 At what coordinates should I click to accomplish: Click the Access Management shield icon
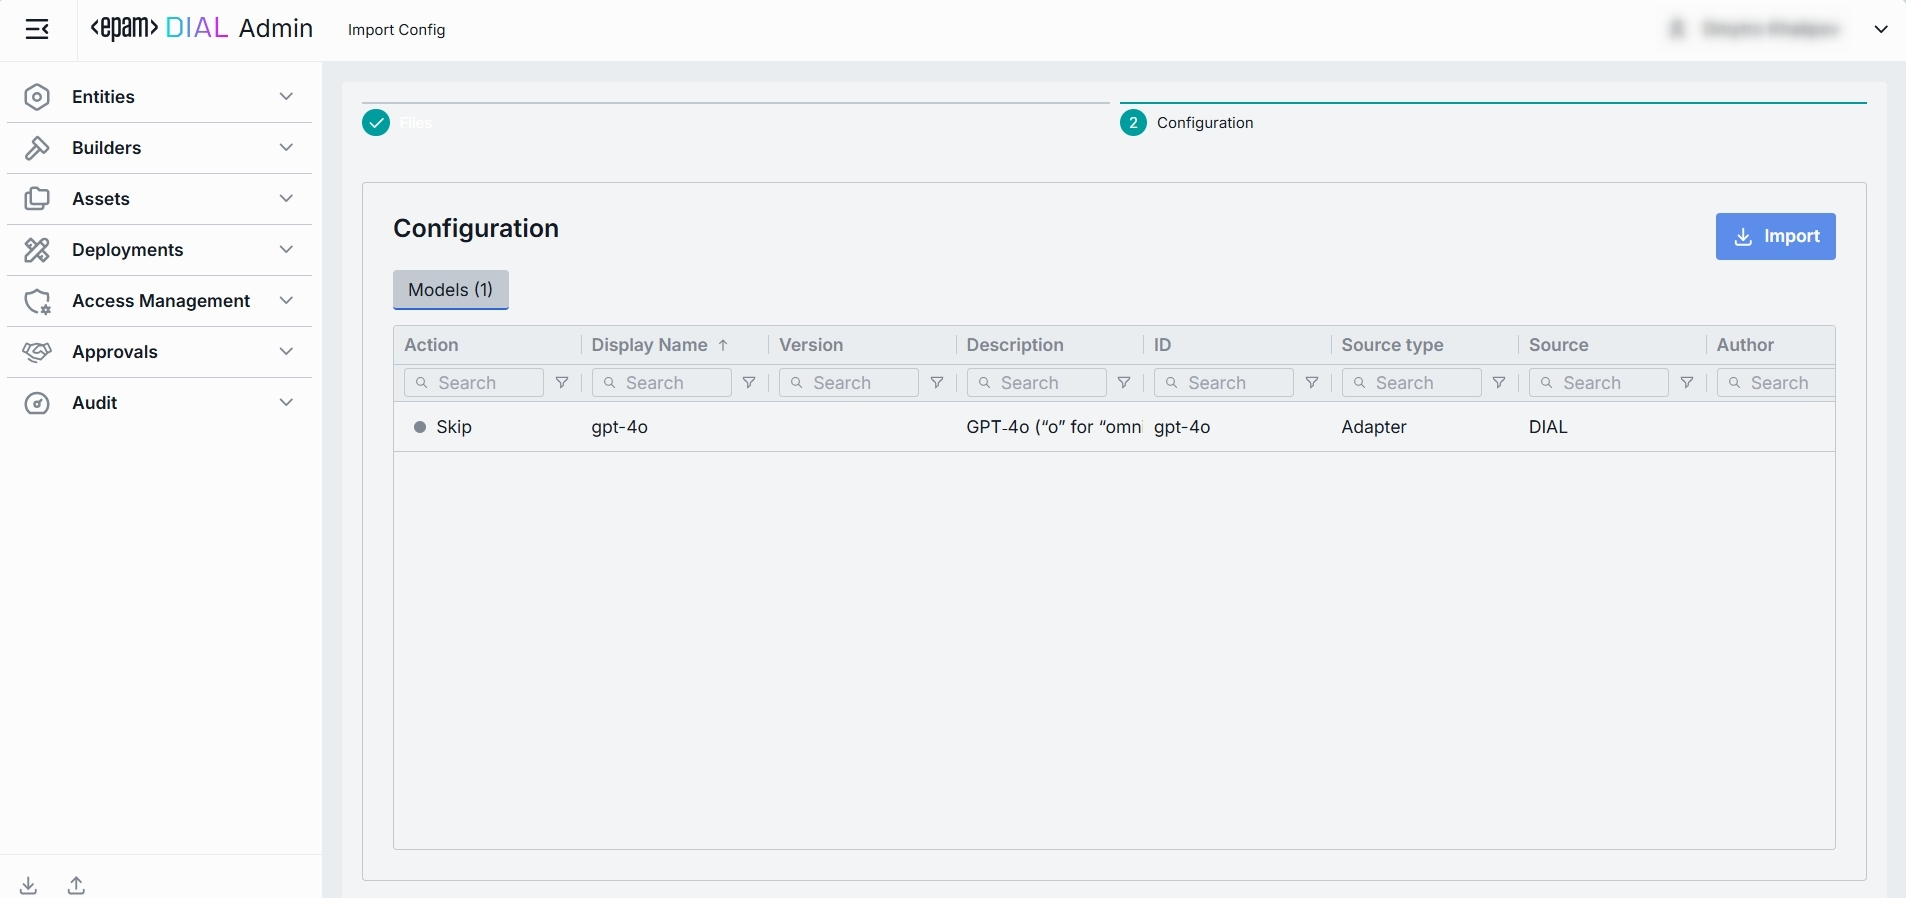click(x=37, y=301)
